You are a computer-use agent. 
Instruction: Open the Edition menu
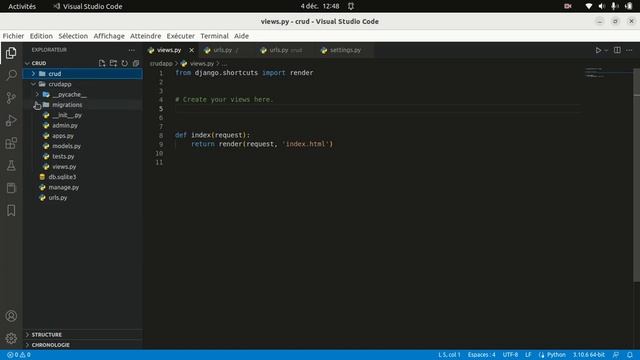click(41, 36)
